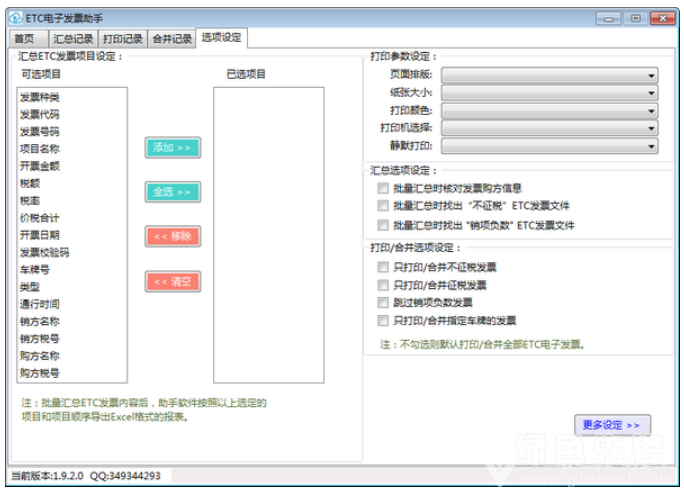The height and width of the screenshot is (493, 684).
Task: Toggle 批量汇总时找出"销项负数"ETC发票文件 checkbox
Action: (x=383, y=225)
